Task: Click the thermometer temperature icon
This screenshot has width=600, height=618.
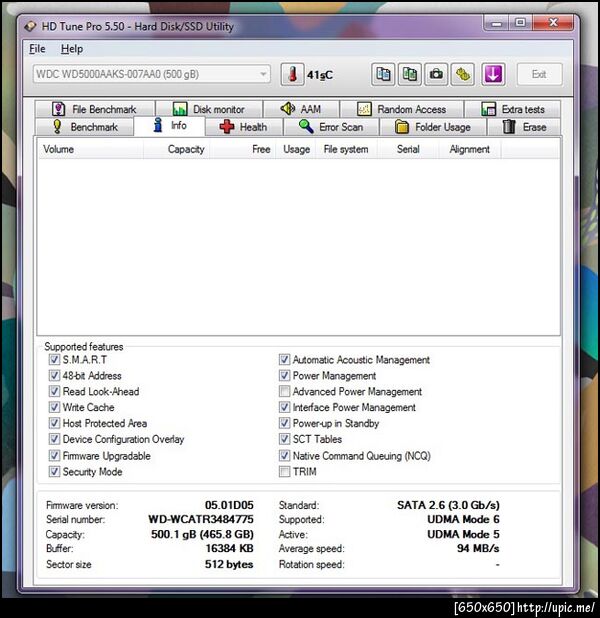Action: (x=292, y=74)
